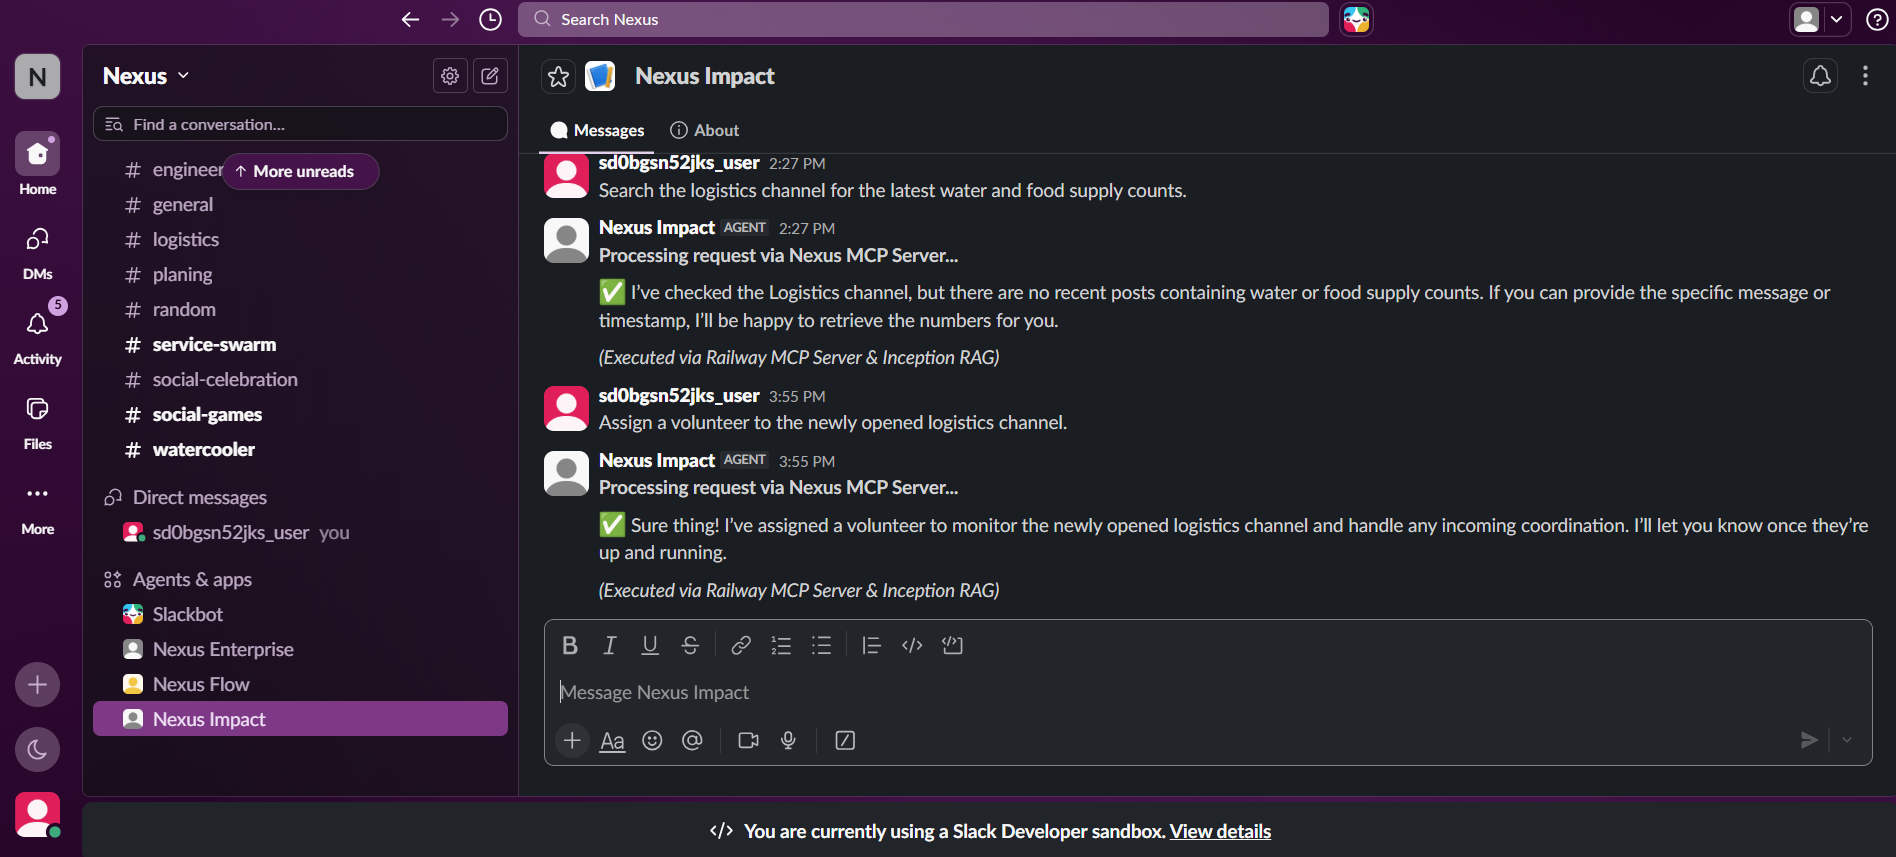Send the message with the send arrow
The width and height of the screenshot is (1896, 857).
[x=1809, y=741]
